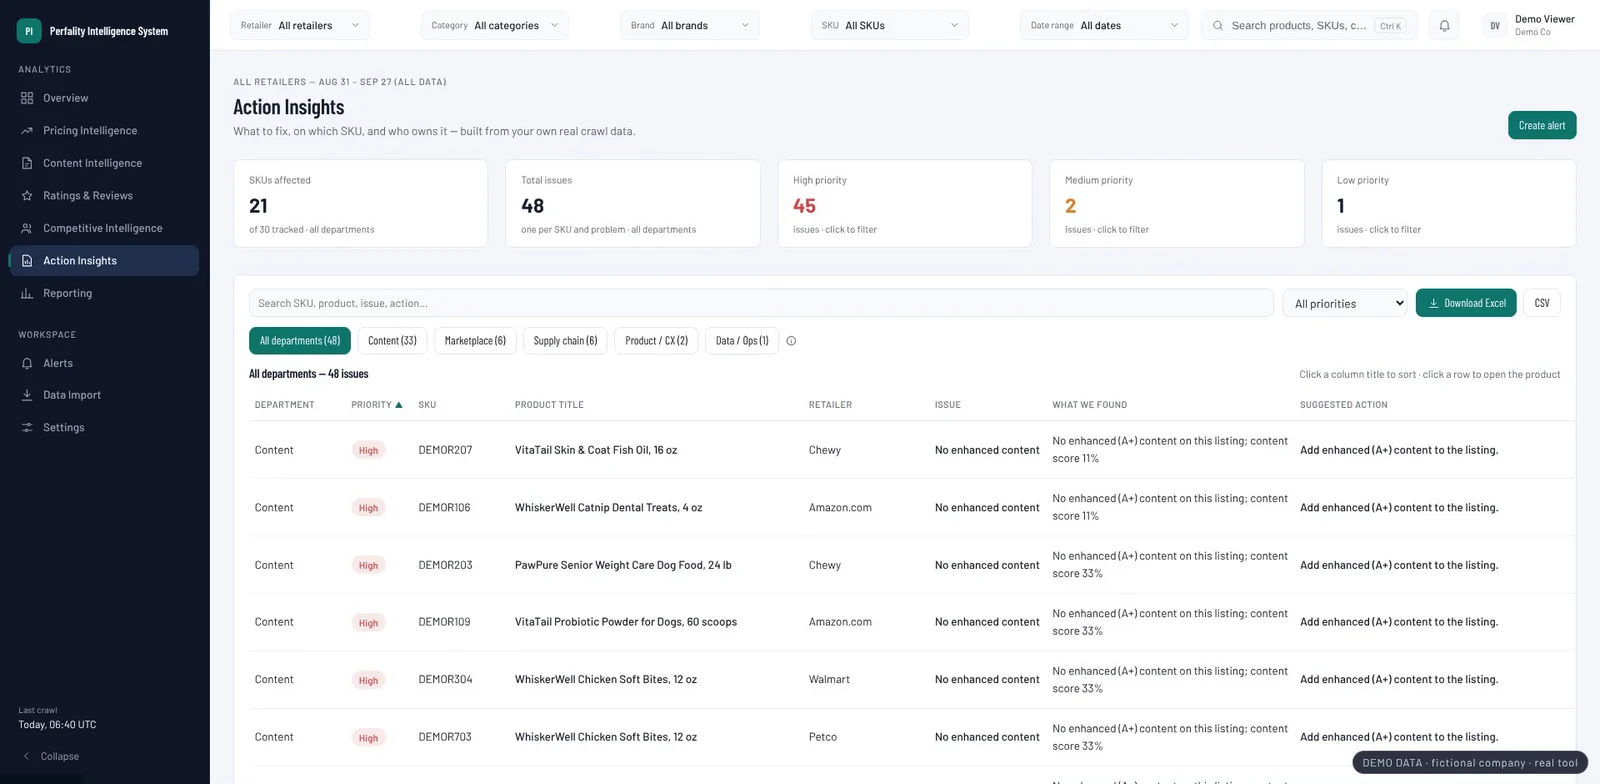Select the Product / CX (2) tab

tap(656, 341)
